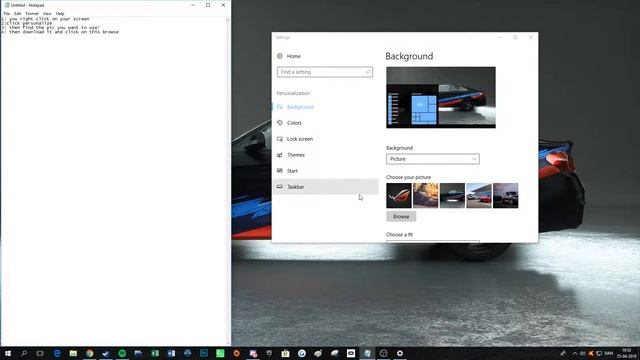The width and height of the screenshot is (640, 360).
Task: Open Word from the taskbar
Action: coord(171,353)
